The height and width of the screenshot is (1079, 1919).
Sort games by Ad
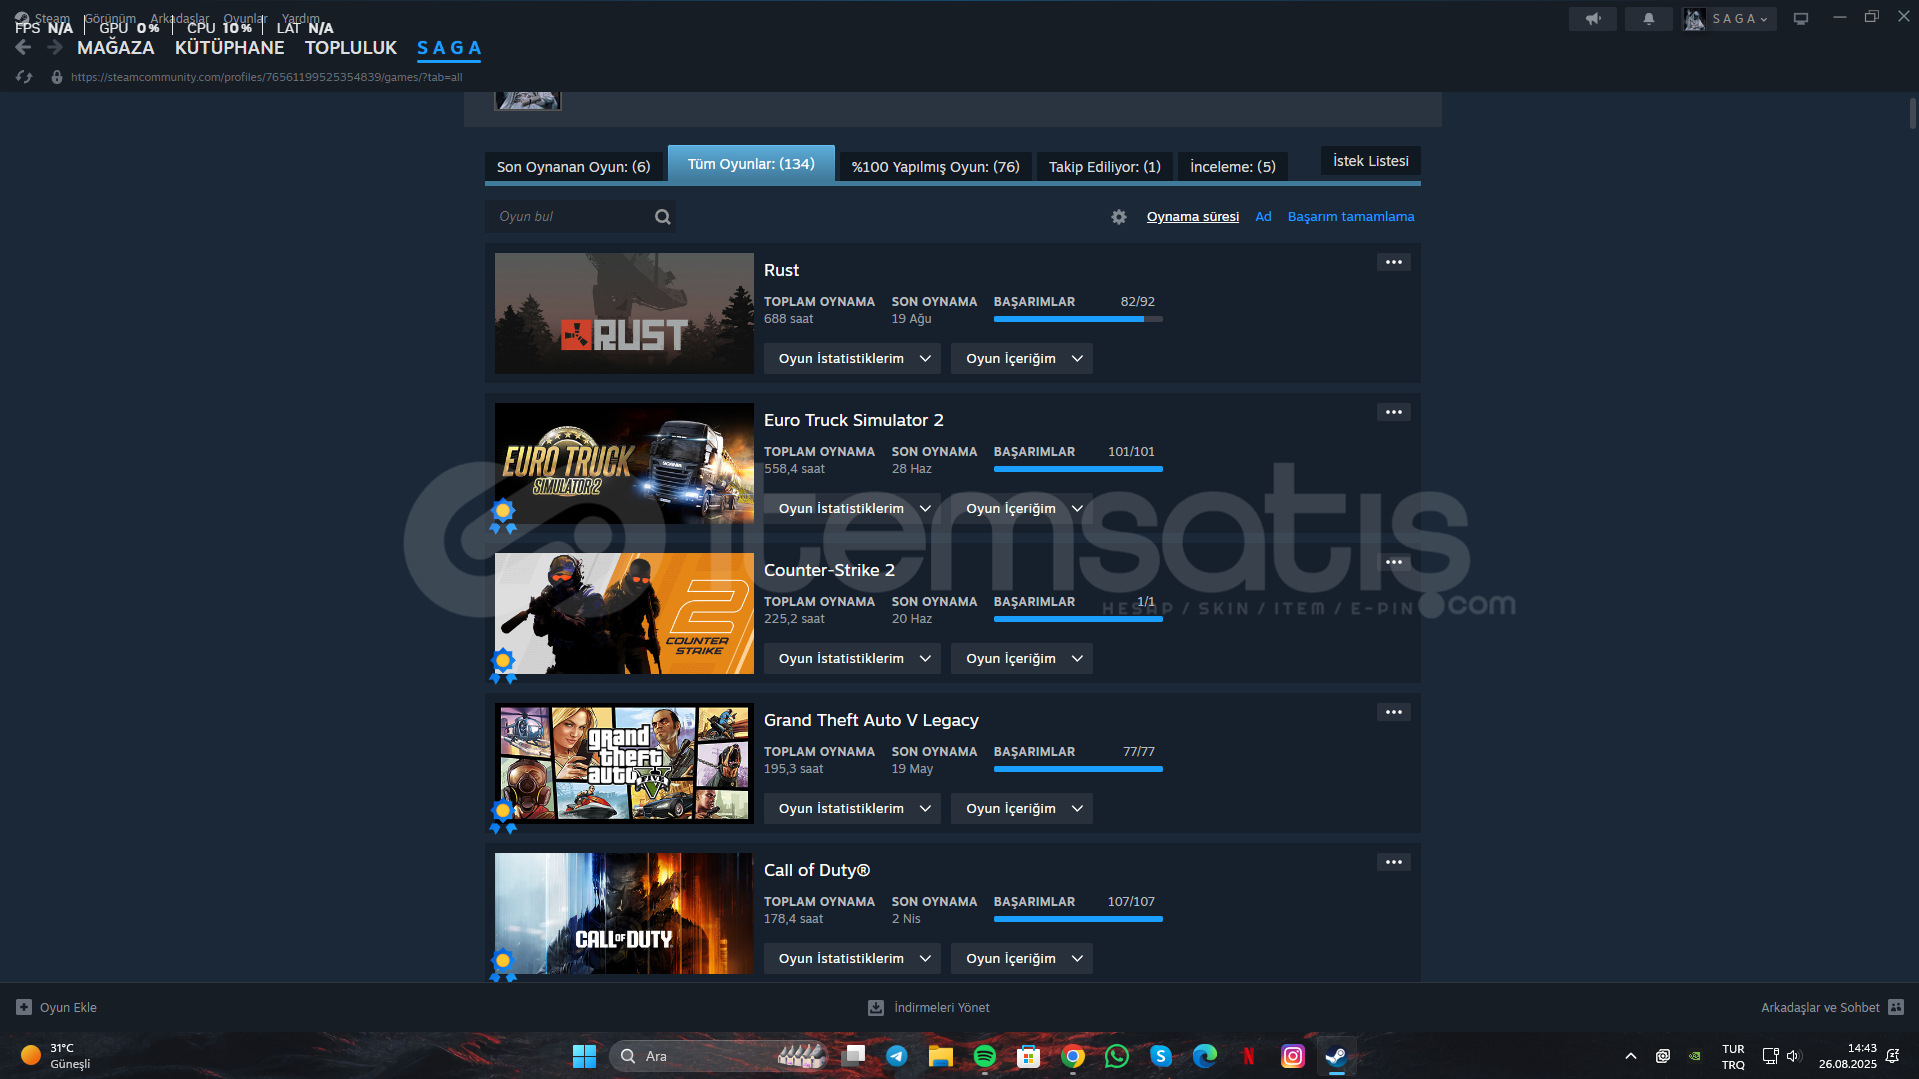pyautogui.click(x=1264, y=217)
